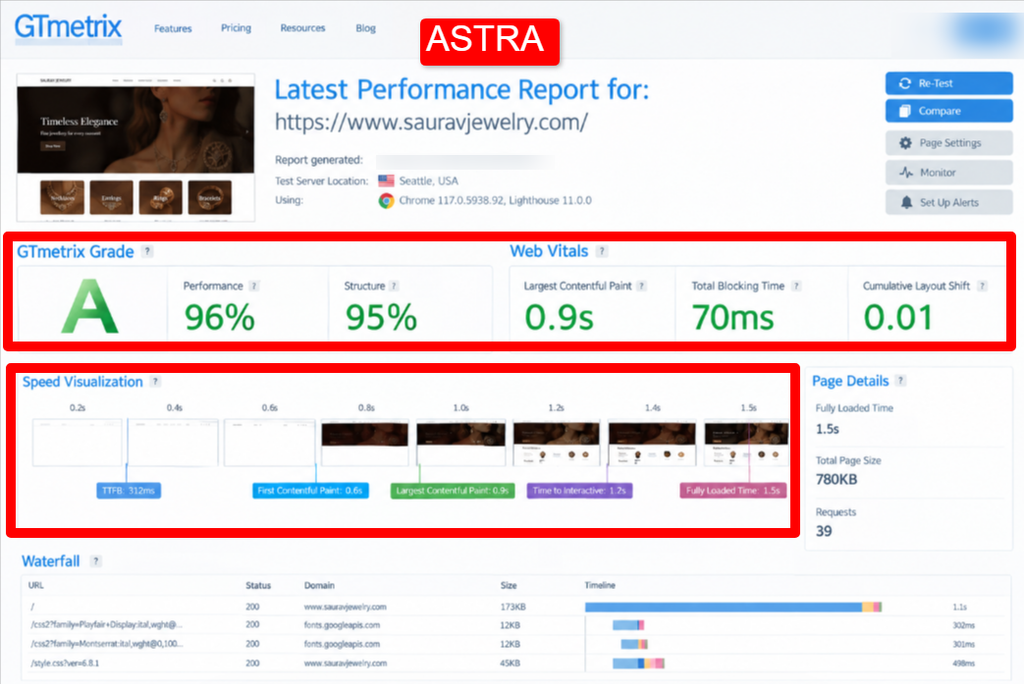Image resolution: width=1024 pixels, height=684 pixels.
Task: Click help icon beside Waterfall
Action: pos(95,561)
